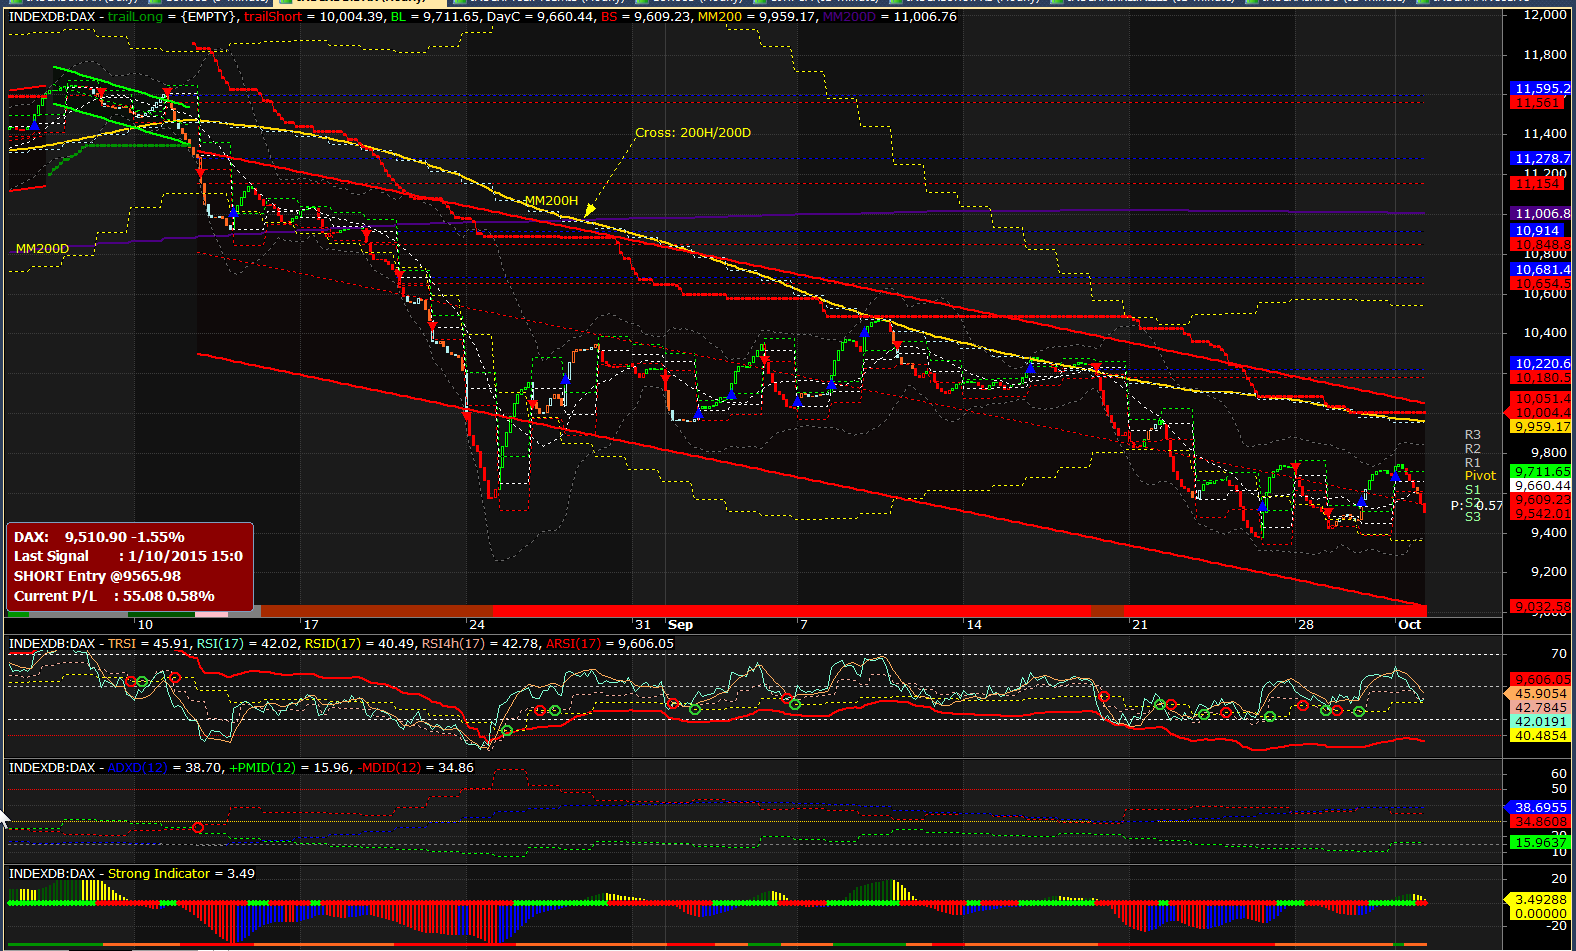Click the 'Strong Indicator = 3.49' title
Image resolution: width=1576 pixels, height=951 pixels.
(x=181, y=873)
